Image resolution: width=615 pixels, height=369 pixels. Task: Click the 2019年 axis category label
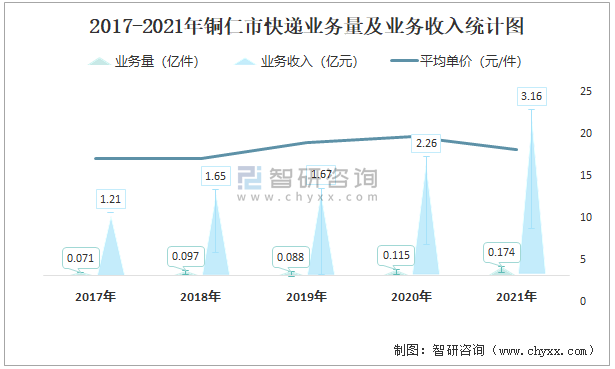(x=306, y=297)
